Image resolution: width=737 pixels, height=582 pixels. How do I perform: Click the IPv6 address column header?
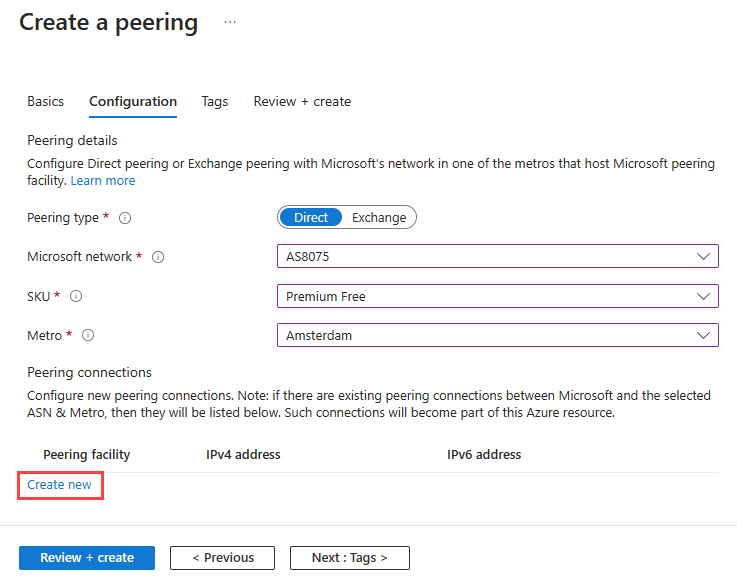click(x=484, y=455)
